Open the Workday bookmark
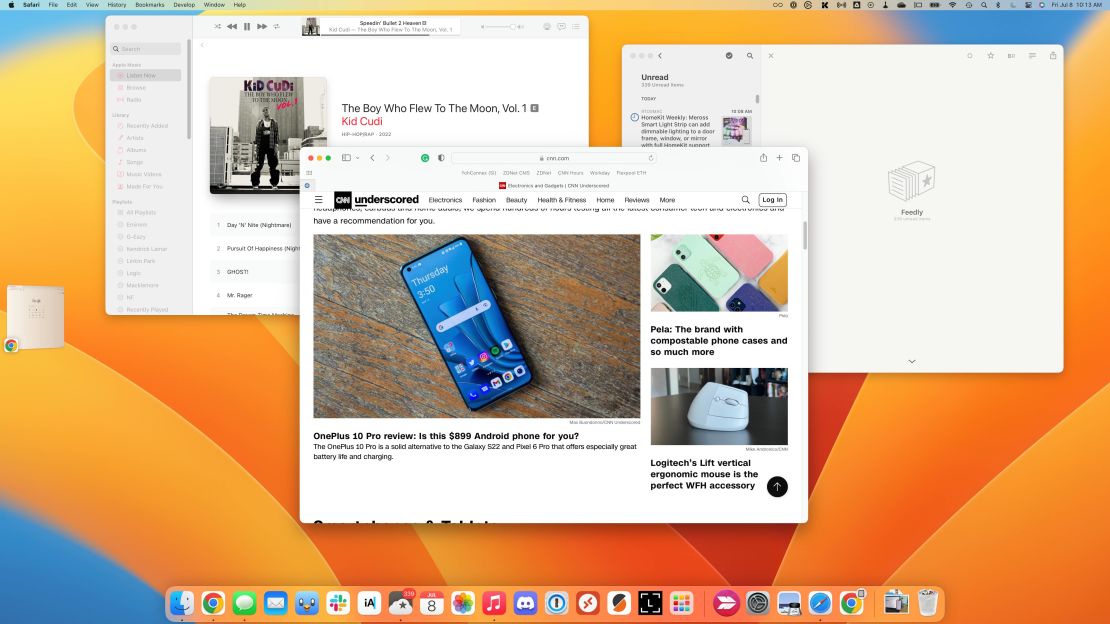Viewport: 1110px width, 624px height. [x=600, y=173]
